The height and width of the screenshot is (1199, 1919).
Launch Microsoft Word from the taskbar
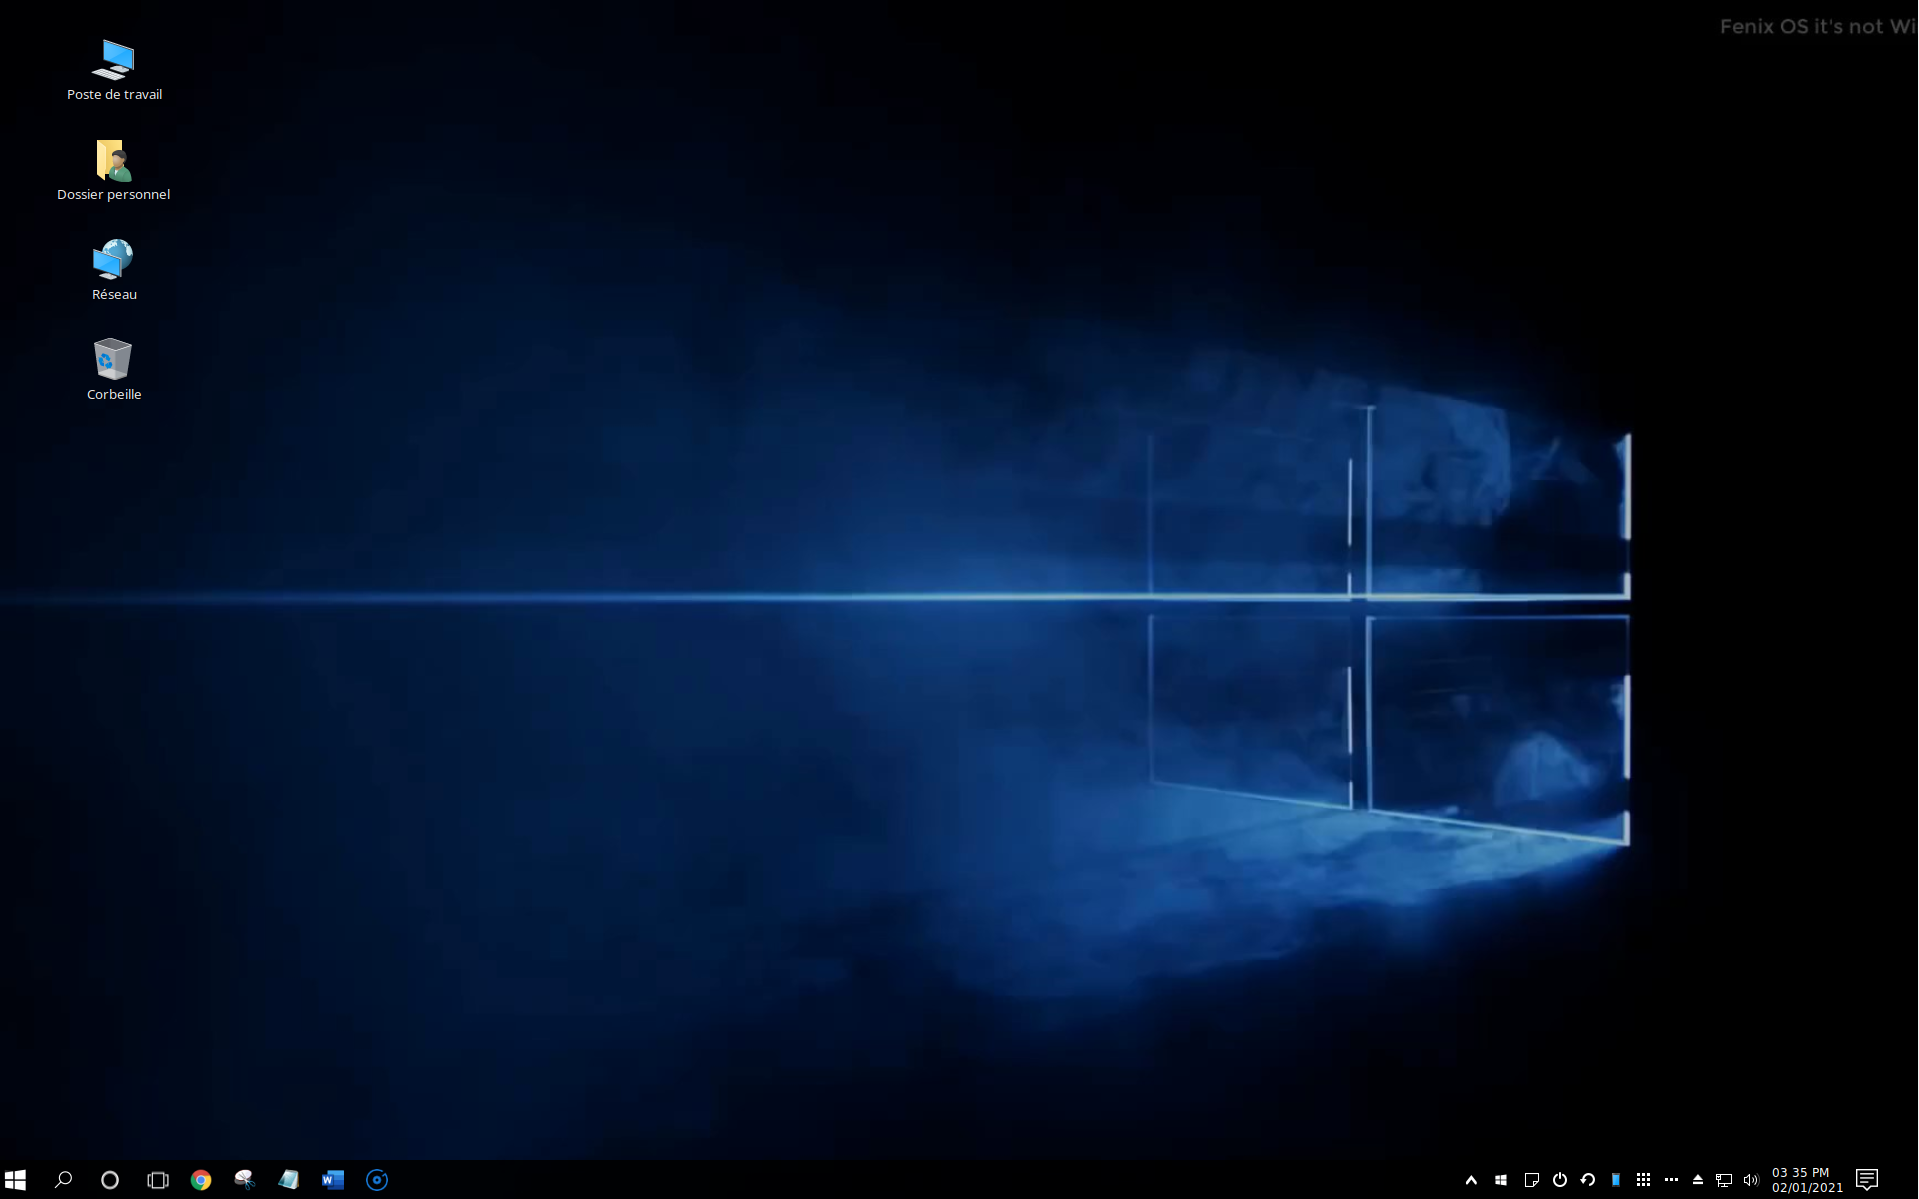tap(333, 1180)
